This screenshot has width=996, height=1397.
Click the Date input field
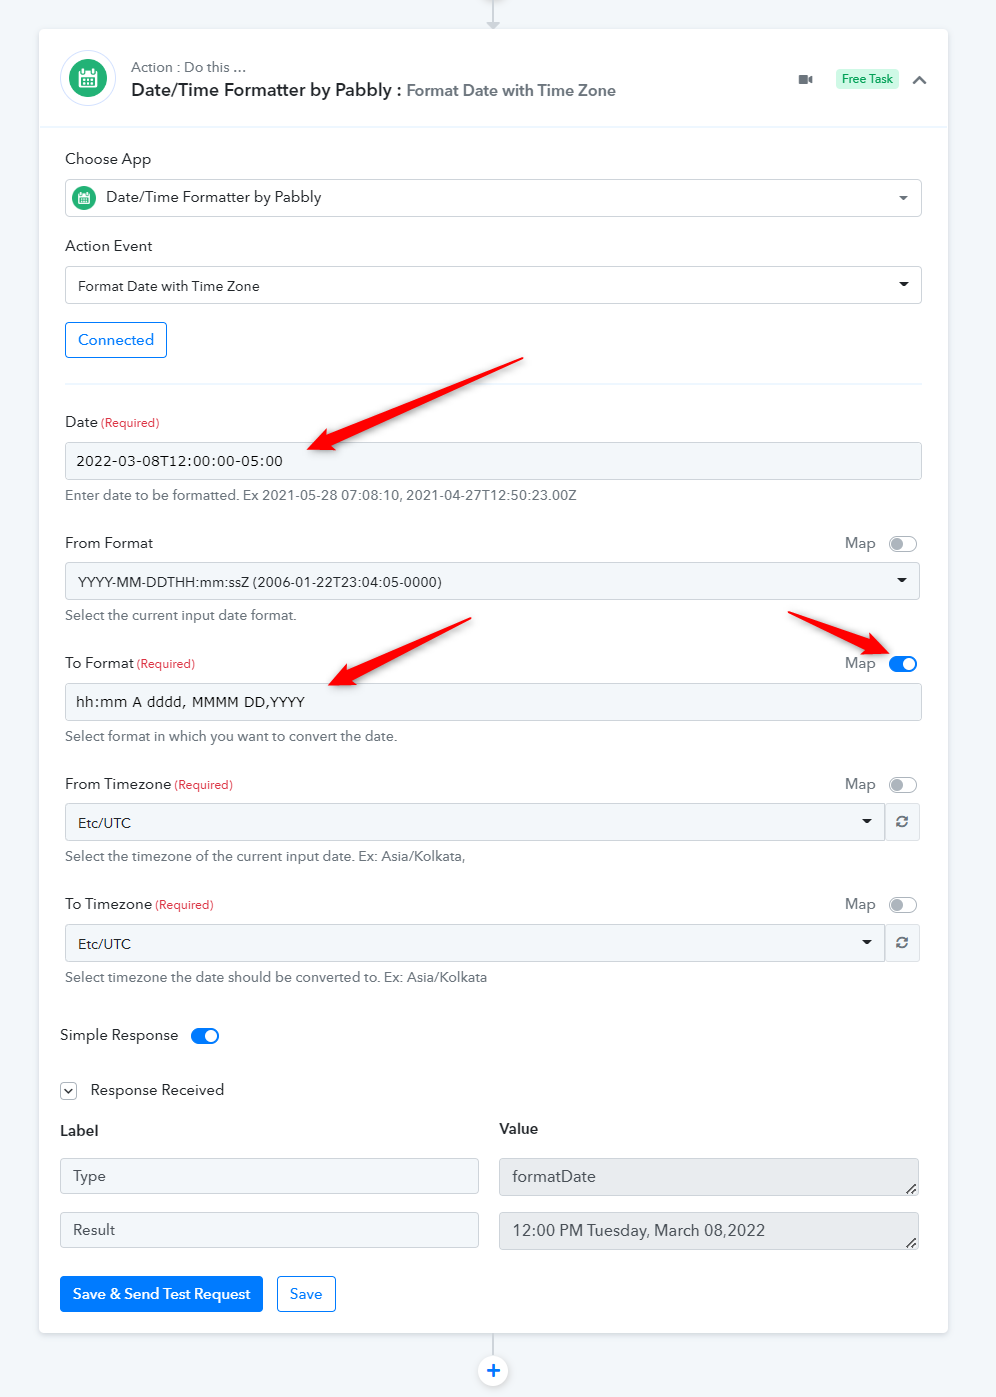[493, 461]
